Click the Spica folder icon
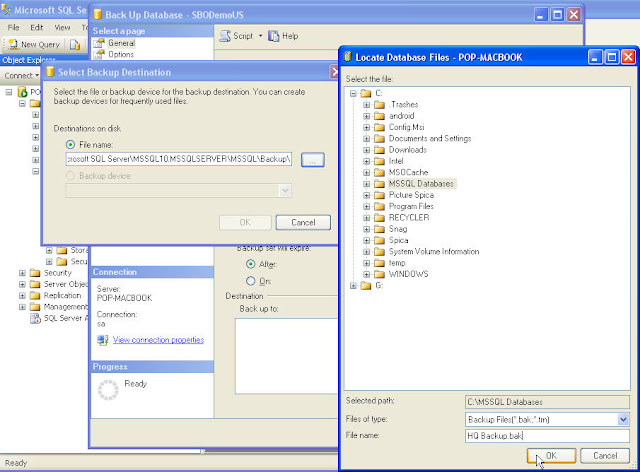Viewport: 640px width, 472px height. (x=380, y=240)
